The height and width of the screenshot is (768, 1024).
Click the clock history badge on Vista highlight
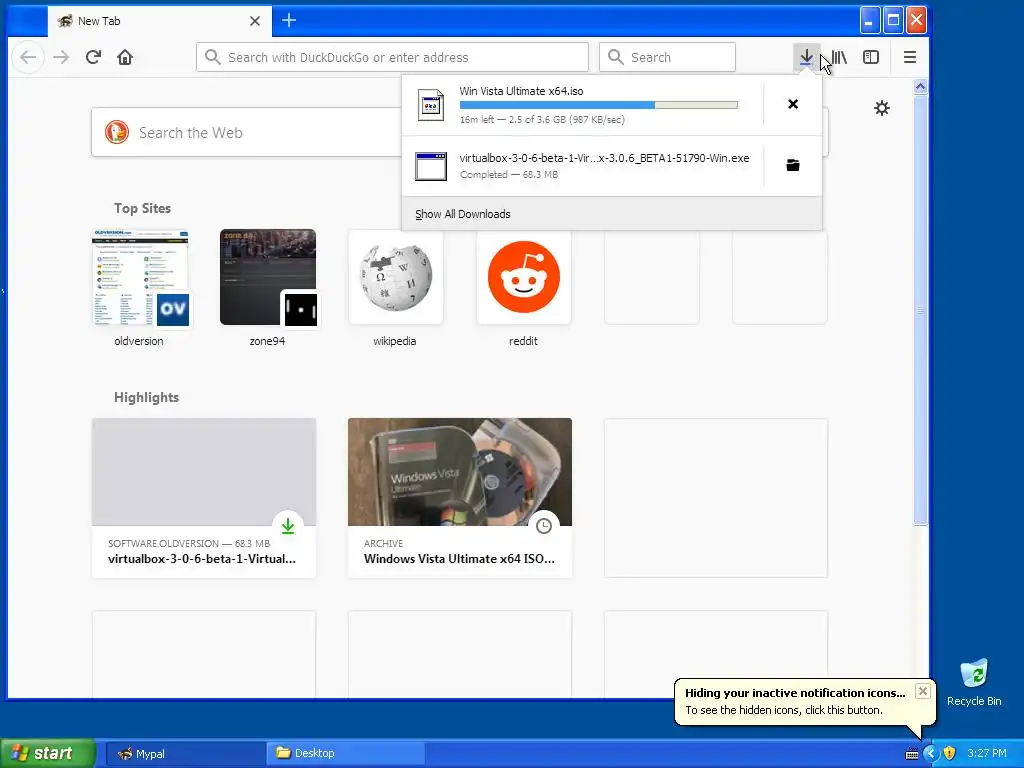pyautogui.click(x=544, y=526)
